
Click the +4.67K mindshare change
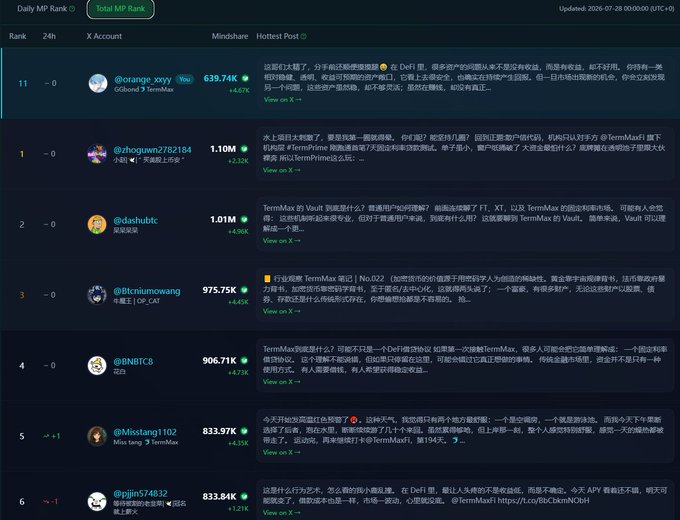(x=239, y=91)
